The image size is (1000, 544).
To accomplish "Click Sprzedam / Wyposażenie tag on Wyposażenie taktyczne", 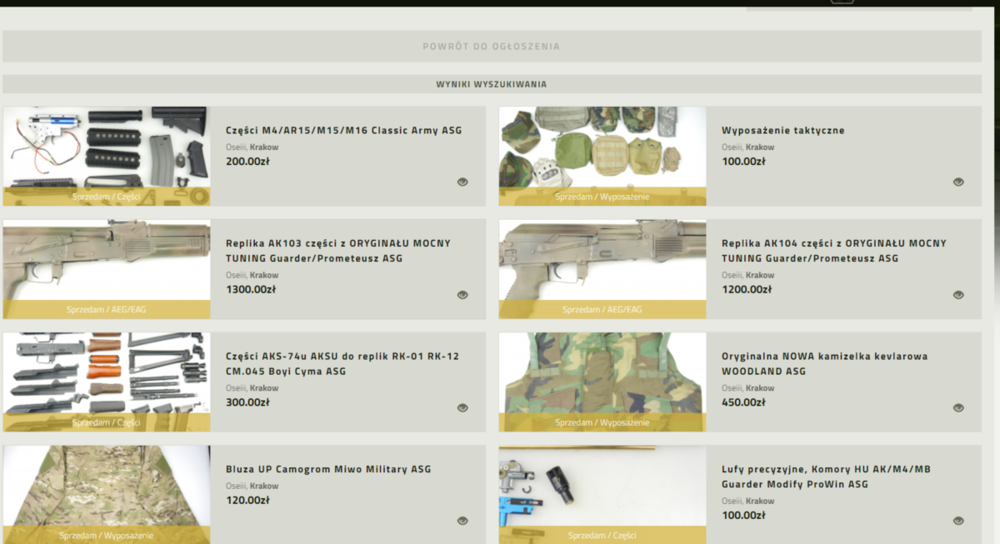I will (x=603, y=196).
